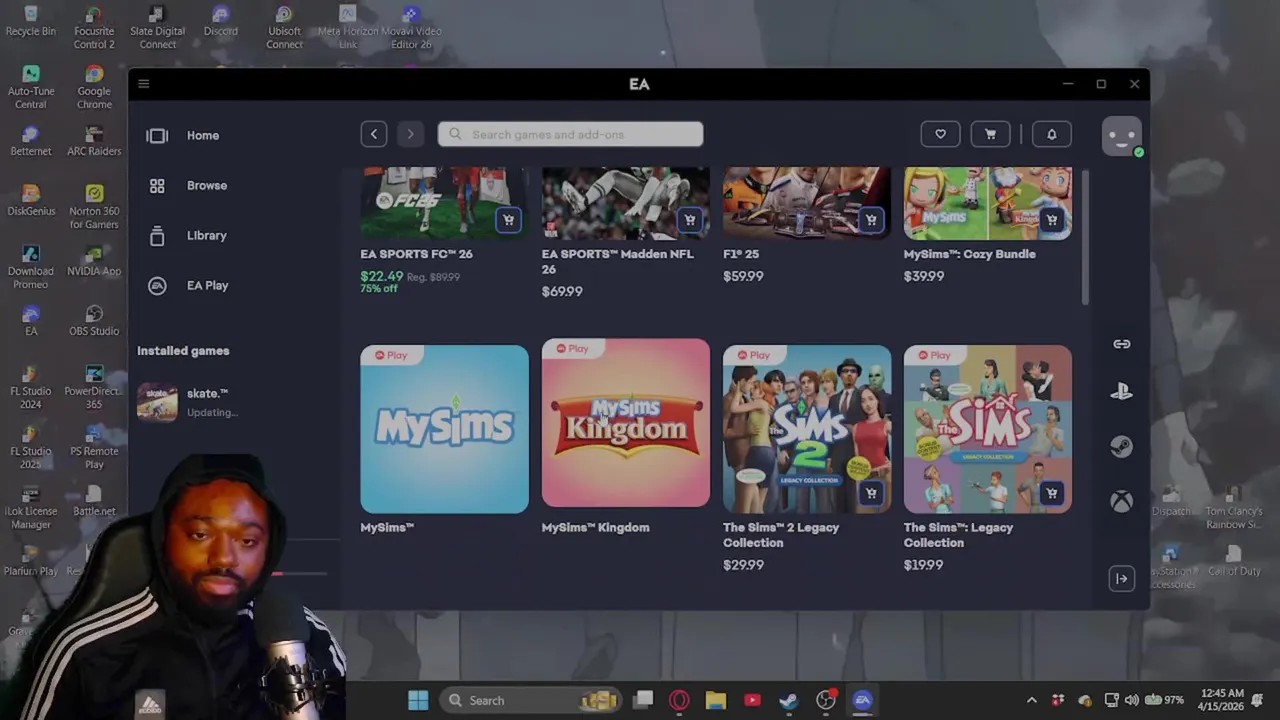This screenshot has height=720, width=1280.
Task: Open Windows Start button
Action: click(418, 700)
